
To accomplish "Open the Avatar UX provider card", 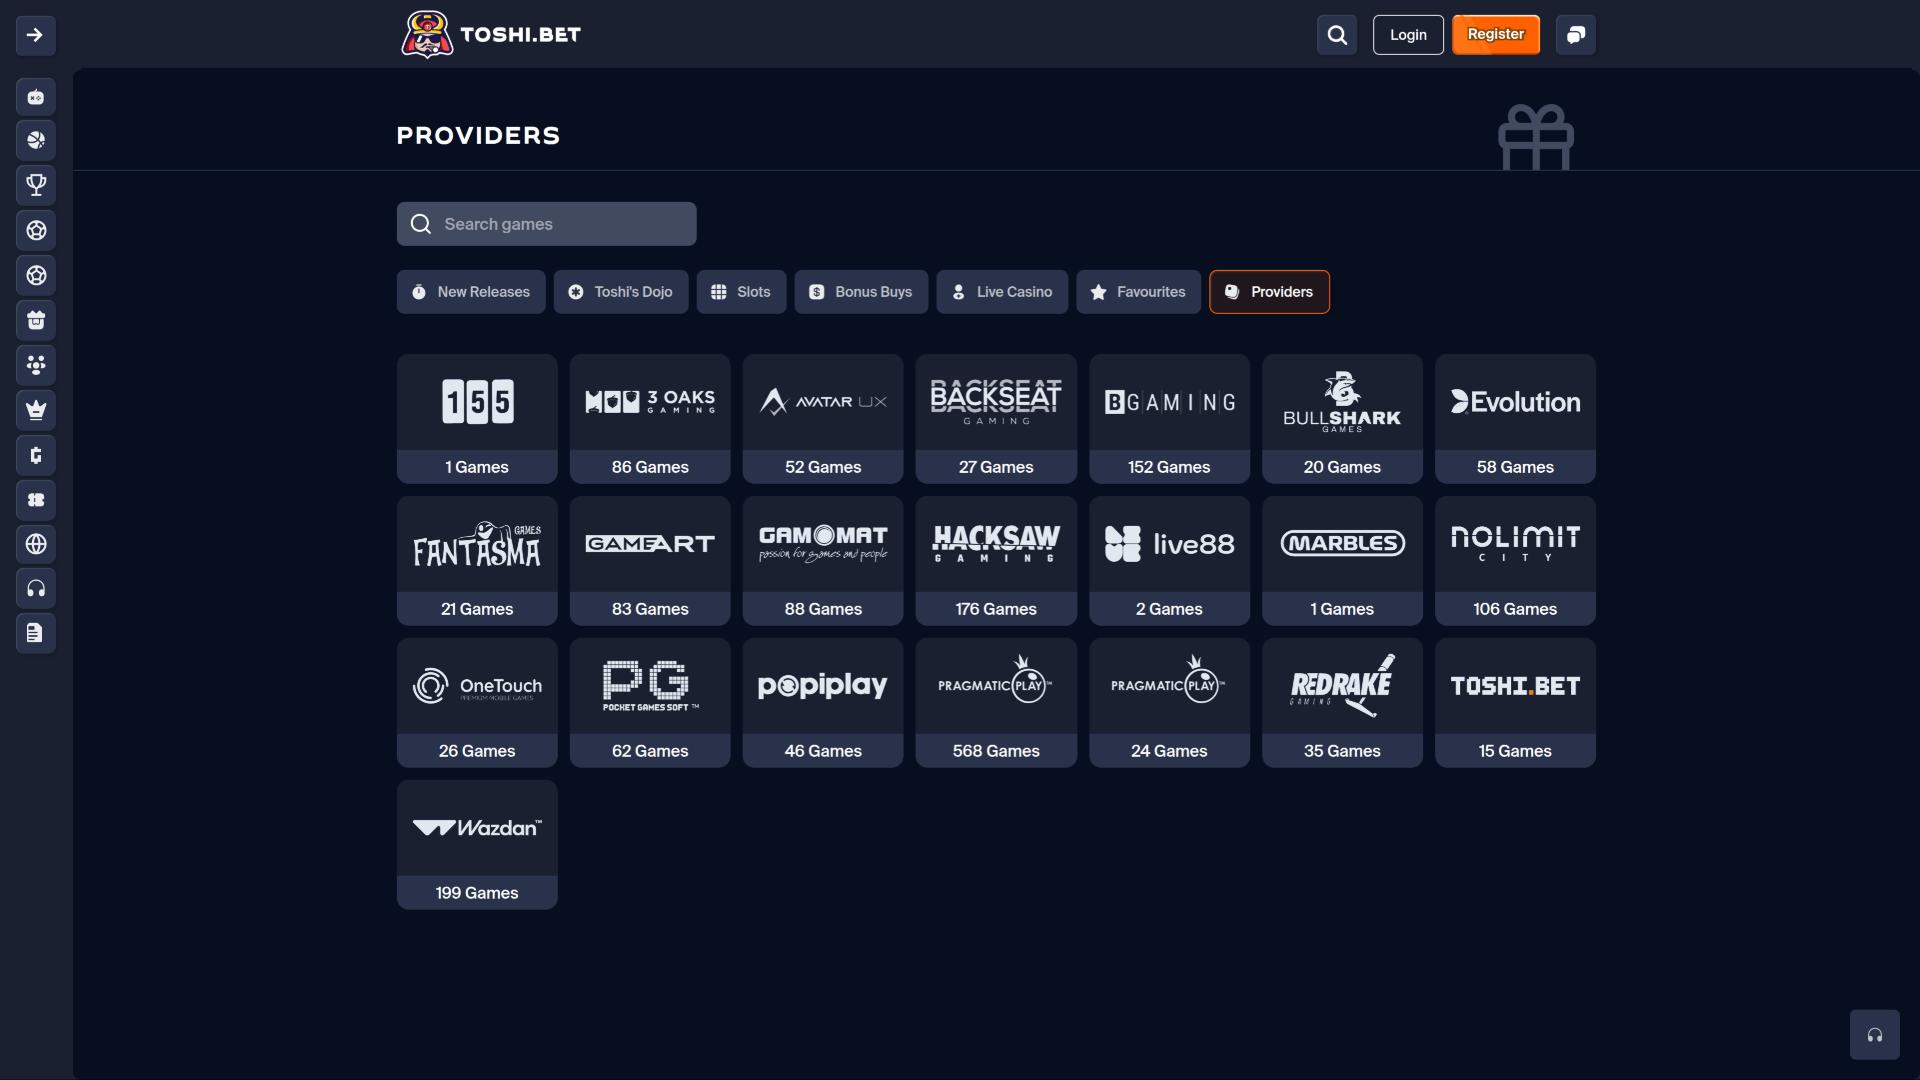I will pyautogui.click(x=823, y=419).
